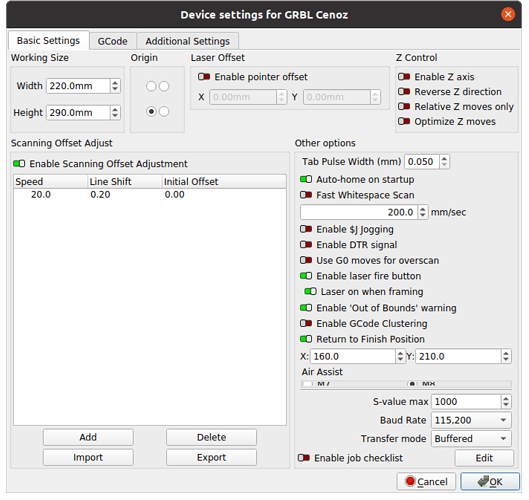This screenshot has height=500, width=529.
Task: Adjust finish position Y stepper
Action: pos(506,357)
